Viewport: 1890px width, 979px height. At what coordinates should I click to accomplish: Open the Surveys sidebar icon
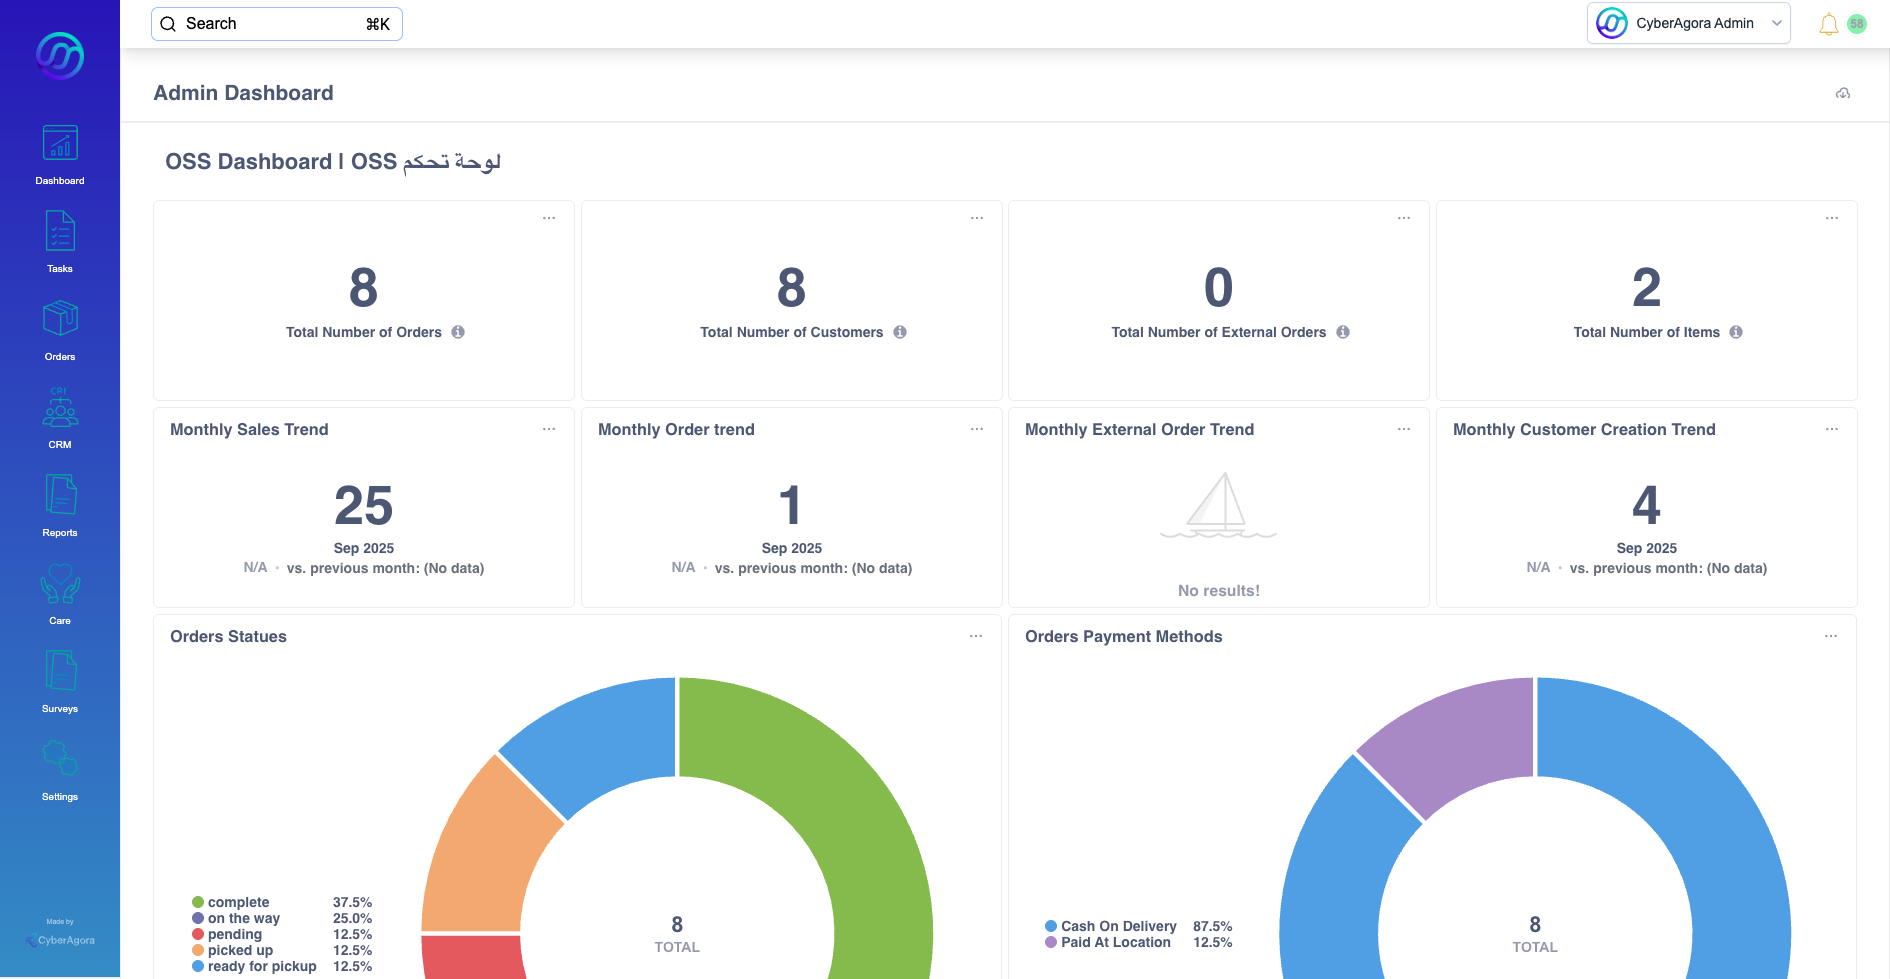(60, 672)
